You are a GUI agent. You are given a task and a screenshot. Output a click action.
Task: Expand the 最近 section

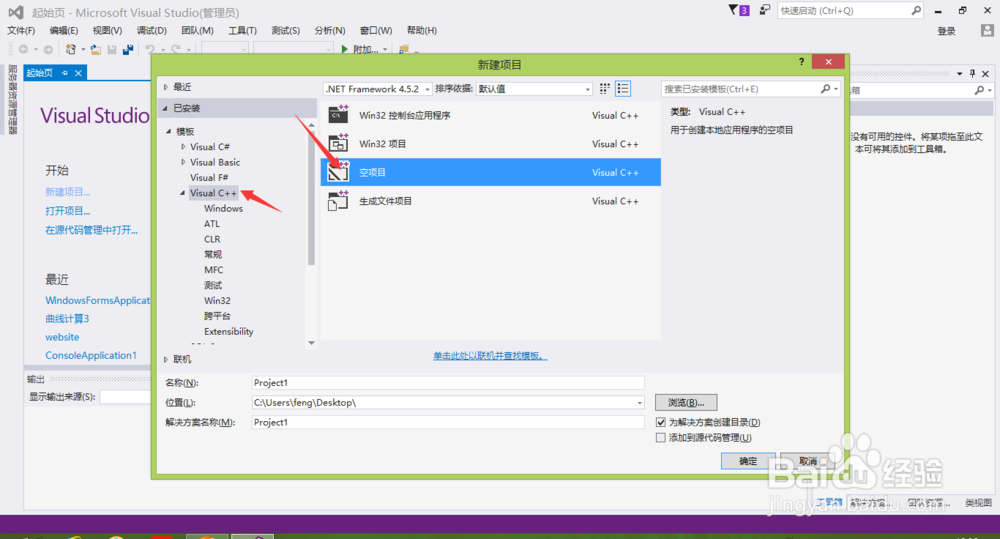pos(166,87)
